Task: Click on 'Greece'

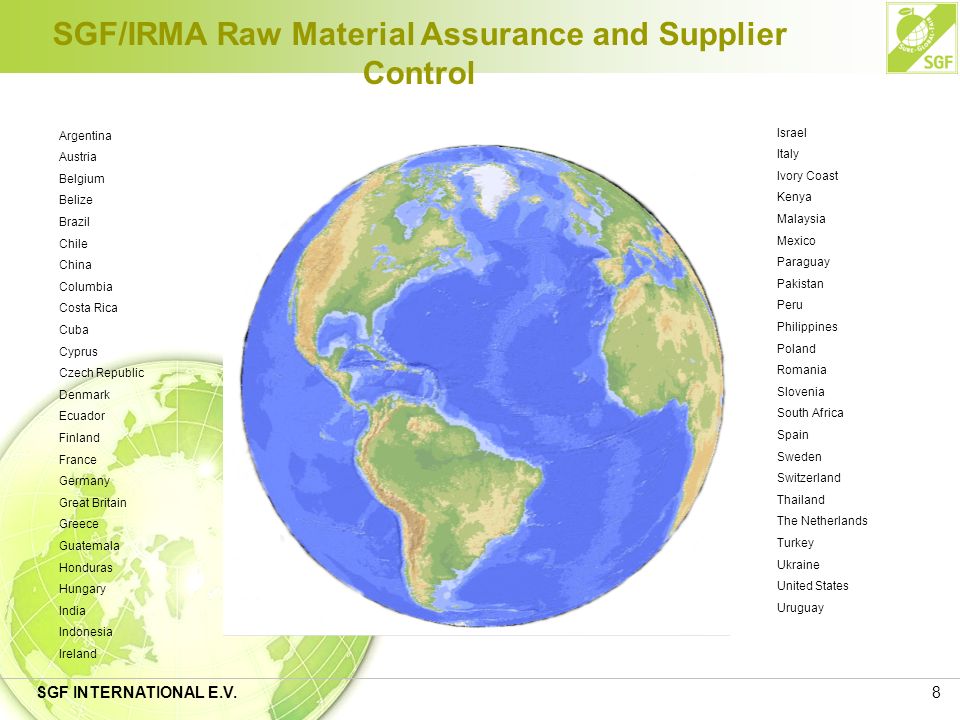Action: coord(79,524)
